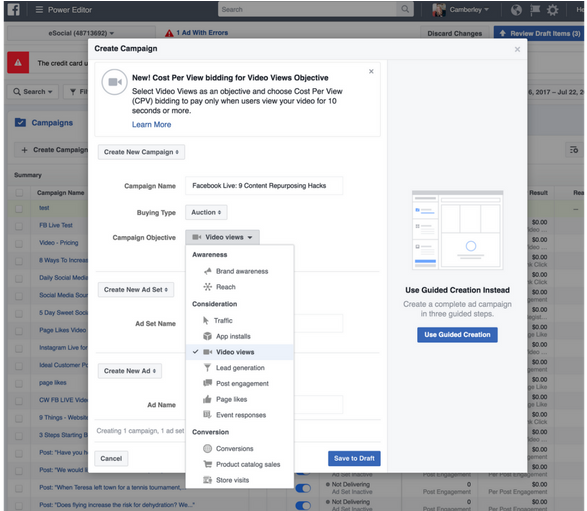This screenshot has height=511, width=587.
Task: Click the Save to Draft button
Action: 354,458
